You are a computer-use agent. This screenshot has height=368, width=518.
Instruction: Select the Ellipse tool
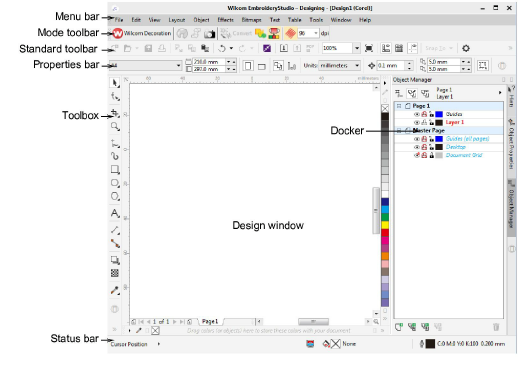click(115, 183)
